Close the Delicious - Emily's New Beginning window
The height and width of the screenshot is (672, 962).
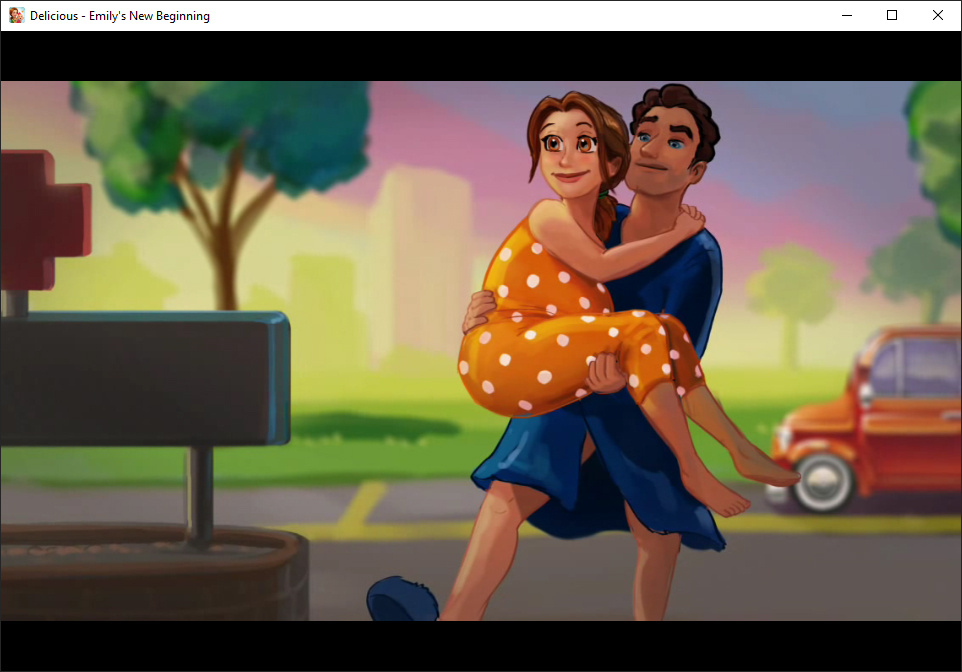pos(937,15)
